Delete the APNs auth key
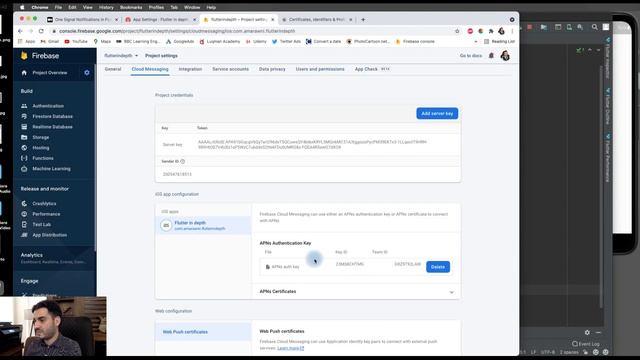Image resolution: width=640 pixels, height=360 pixels. pyautogui.click(x=438, y=267)
